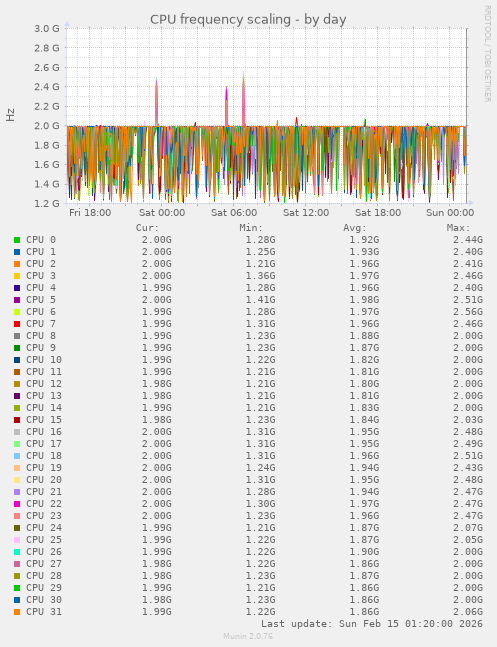Click the '1.2 G' y-axis label
The height and width of the screenshot is (647, 497).
tap(47, 203)
